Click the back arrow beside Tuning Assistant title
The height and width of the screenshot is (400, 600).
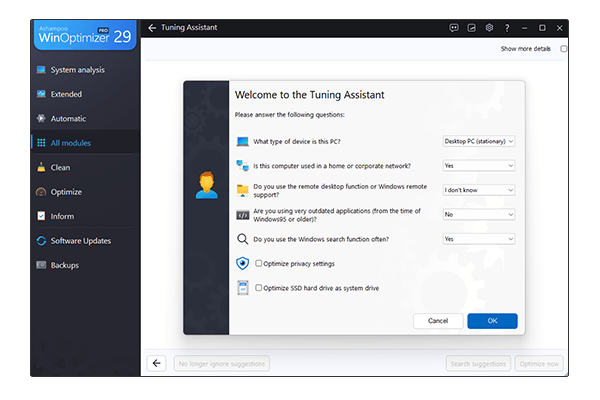(x=152, y=28)
